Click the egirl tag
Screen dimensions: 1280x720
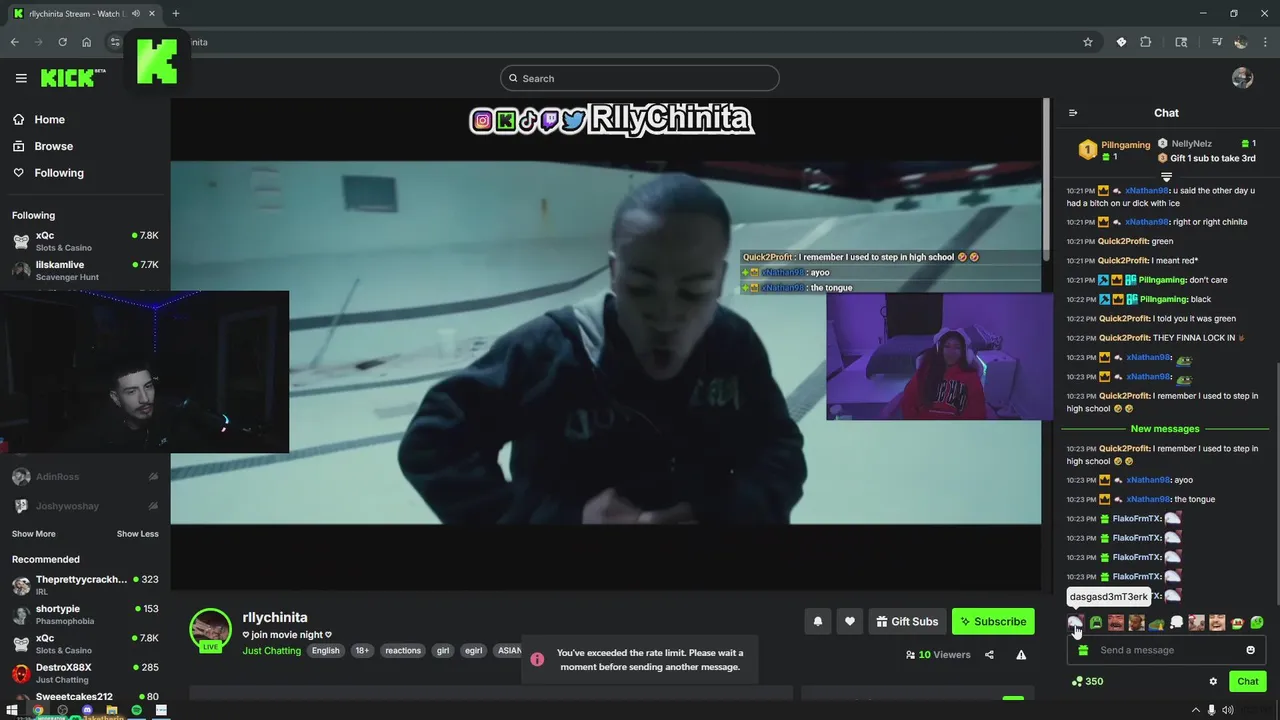coord(473,650)
